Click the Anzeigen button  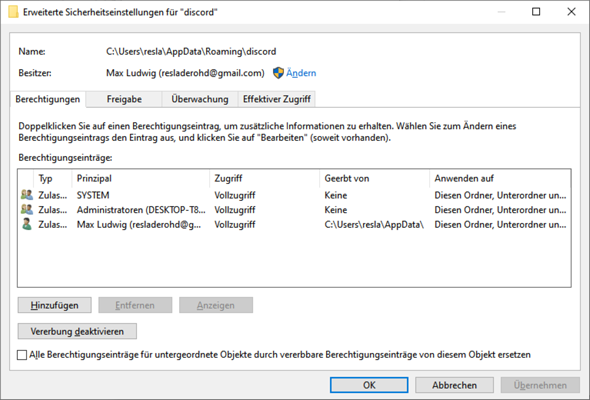216,305
